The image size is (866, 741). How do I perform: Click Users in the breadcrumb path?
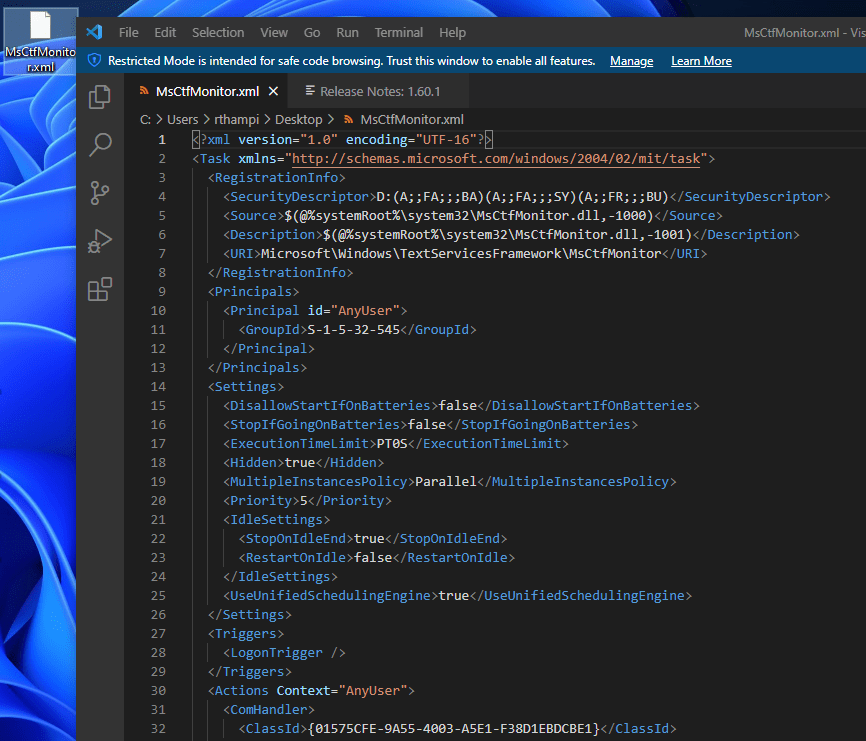coord(182,119)
